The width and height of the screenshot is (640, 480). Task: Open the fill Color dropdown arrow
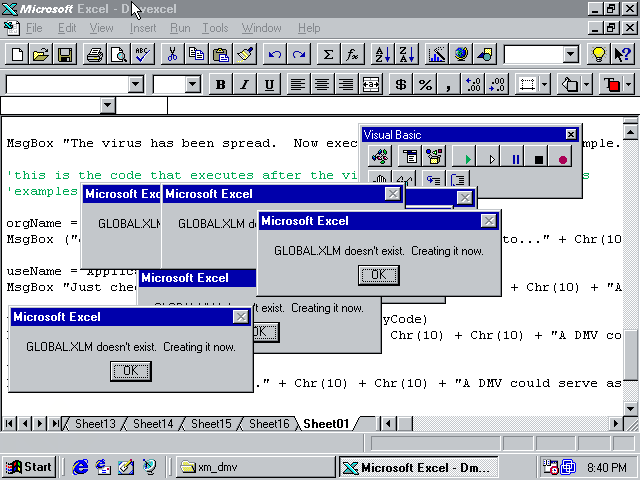tap(587, 84)
